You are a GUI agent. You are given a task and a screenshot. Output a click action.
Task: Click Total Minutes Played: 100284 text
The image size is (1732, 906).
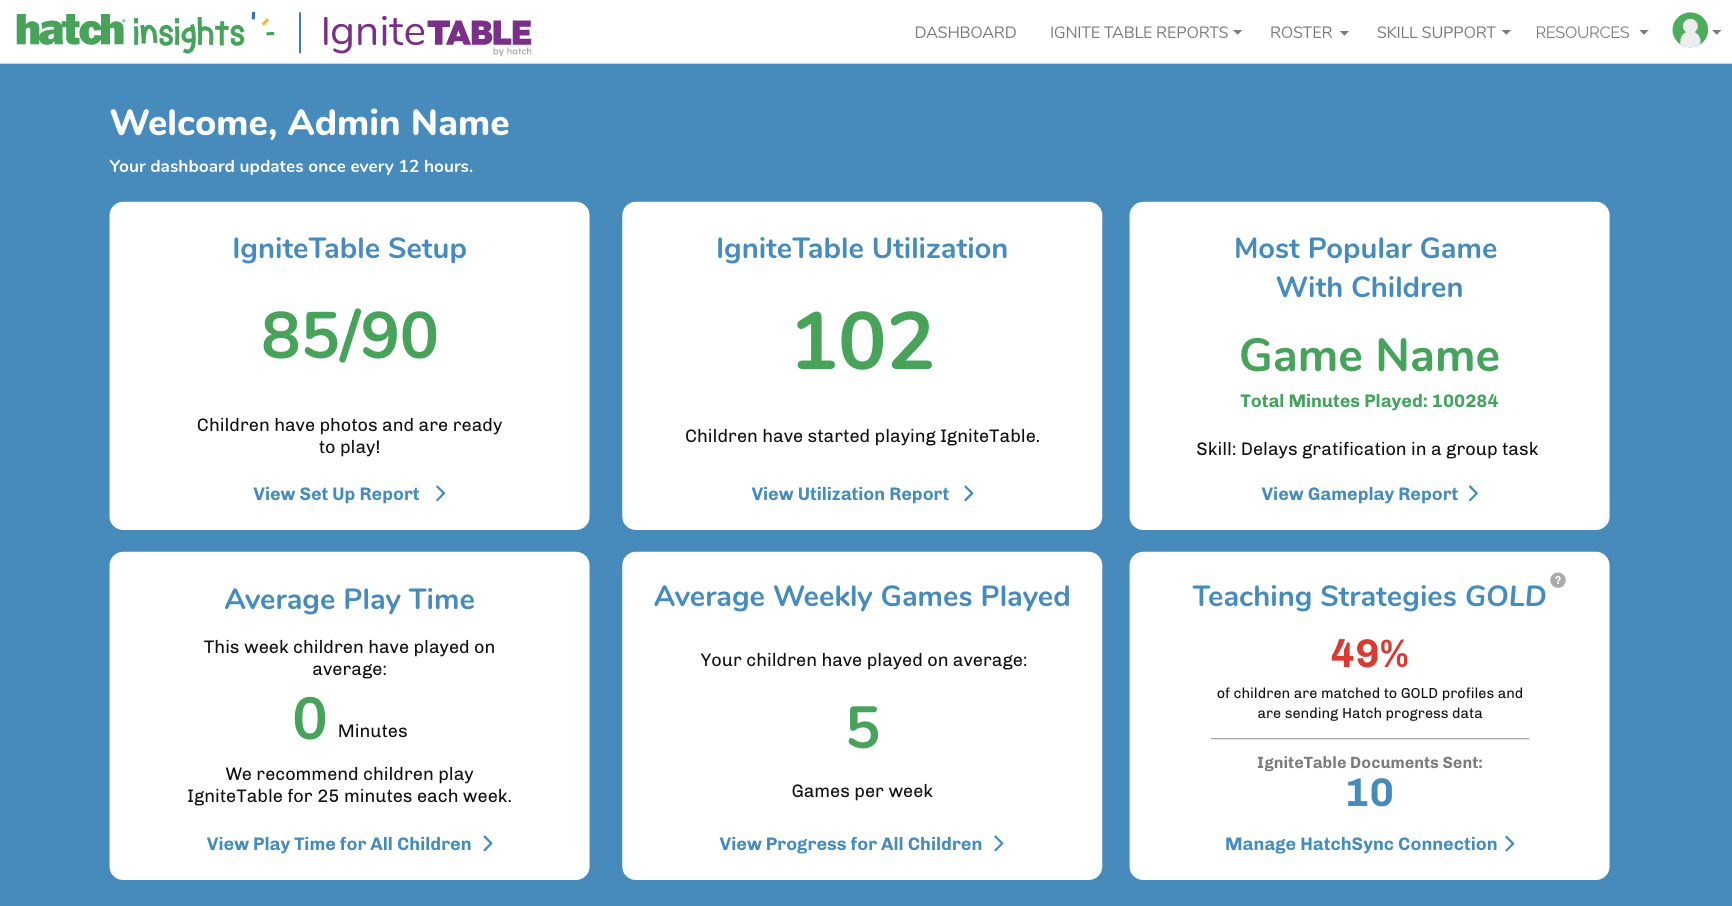coord(1369,400)
